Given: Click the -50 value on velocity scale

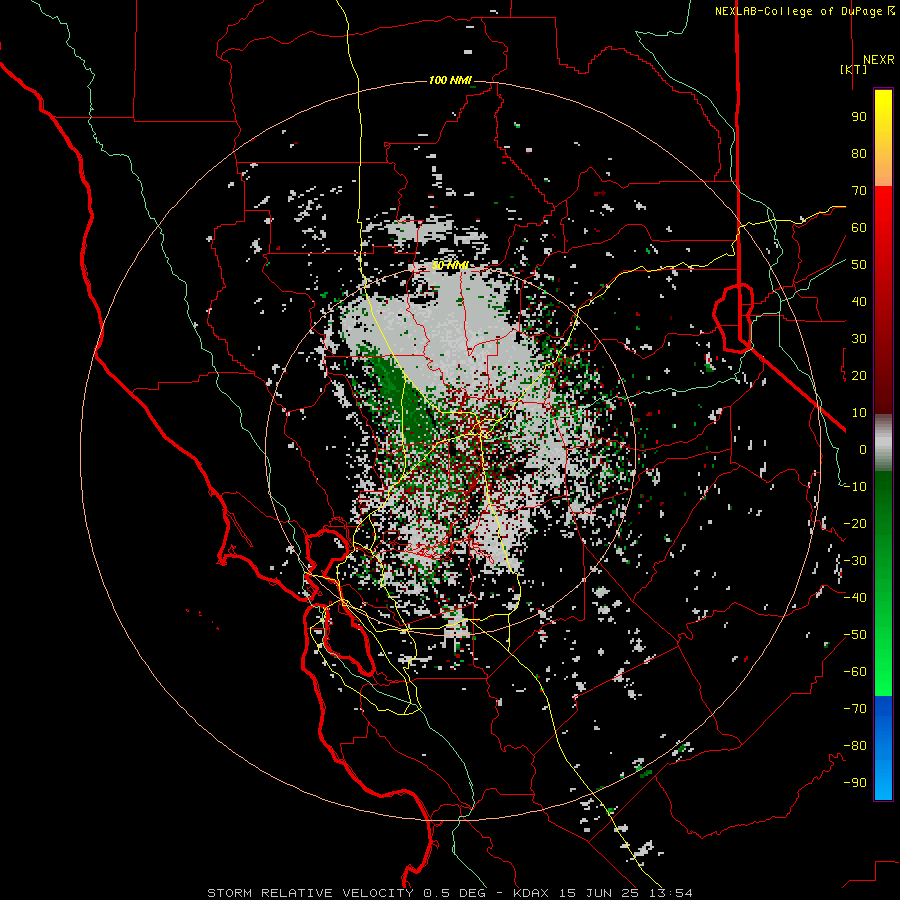Looking at the screenshot, I should tap(855, 635).
